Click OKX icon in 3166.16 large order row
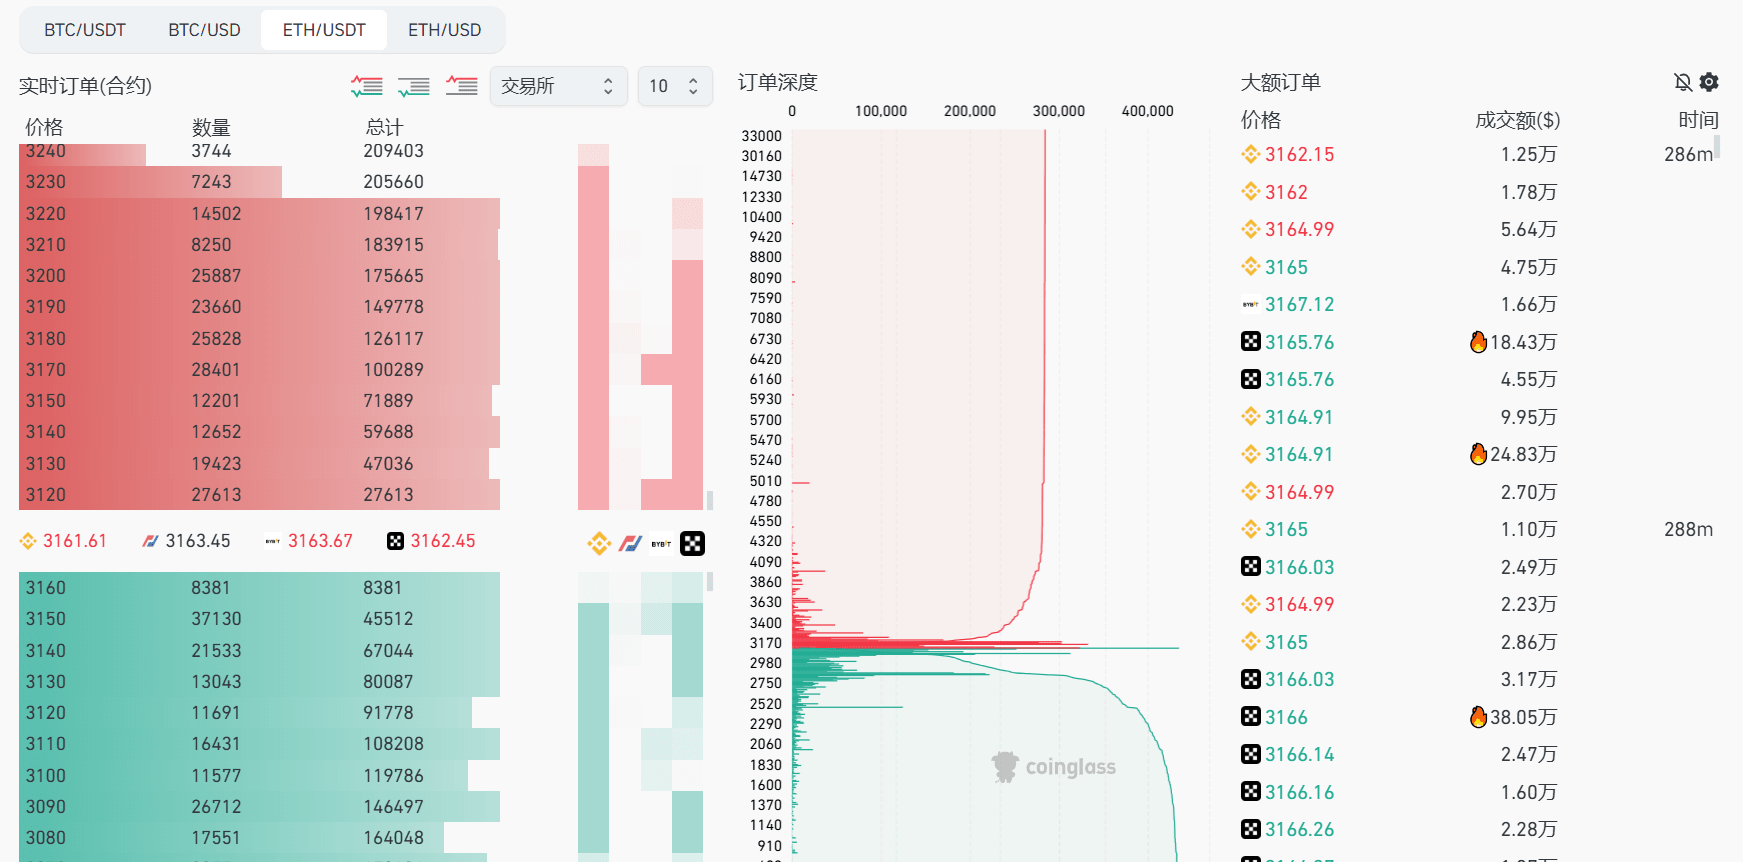 1250,792
